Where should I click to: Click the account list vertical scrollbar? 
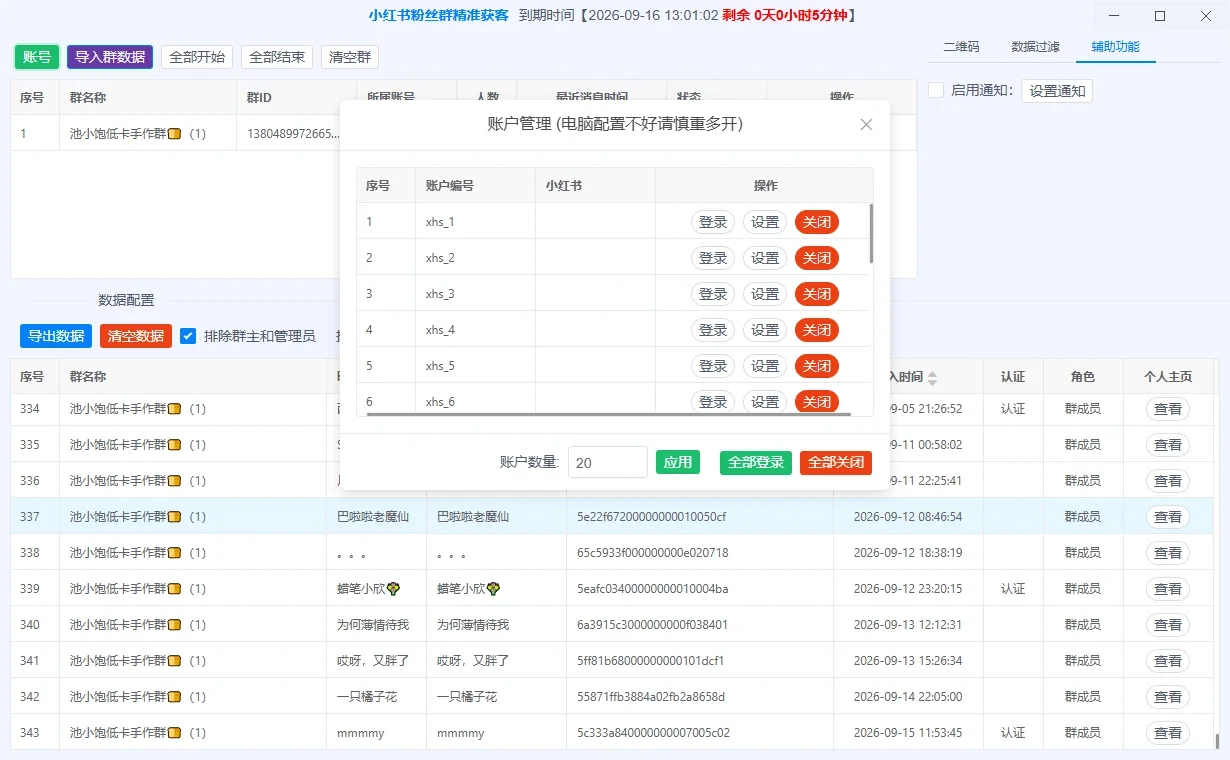pos(871,233)
